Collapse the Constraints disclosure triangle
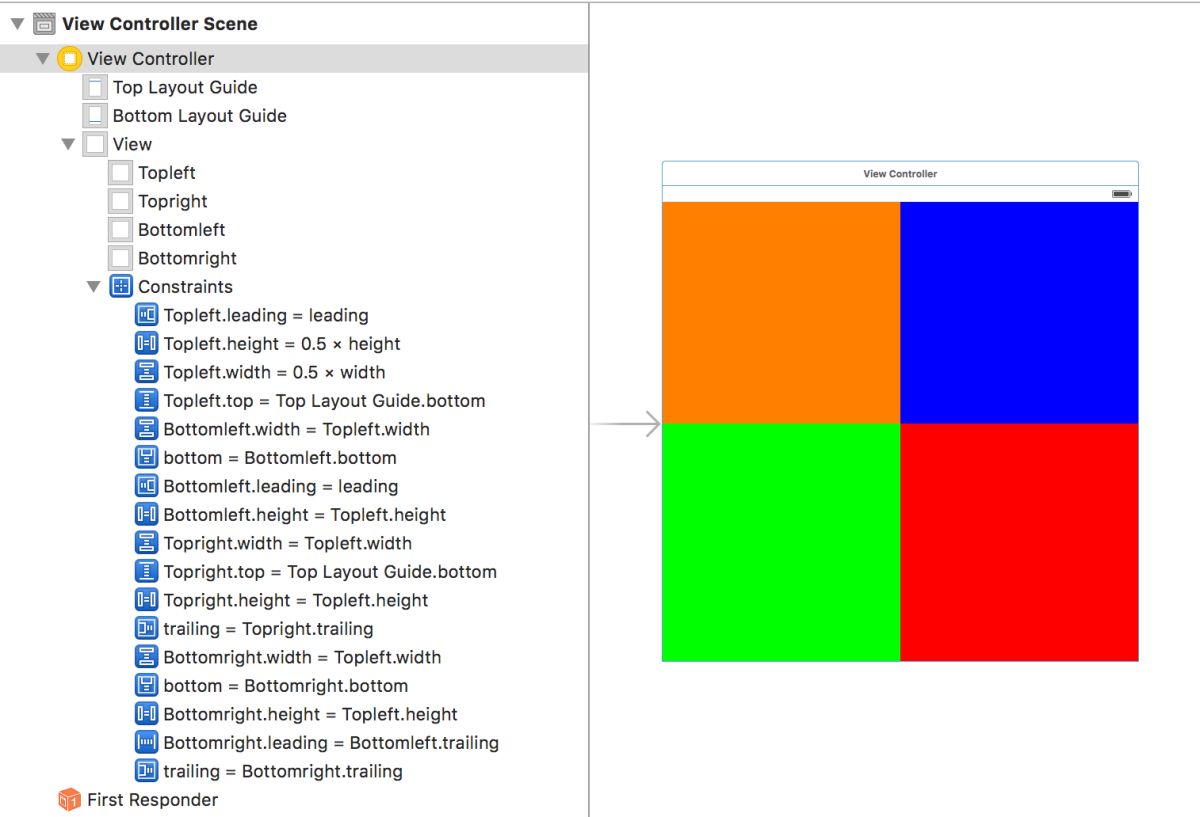 (x=94, y=287)
